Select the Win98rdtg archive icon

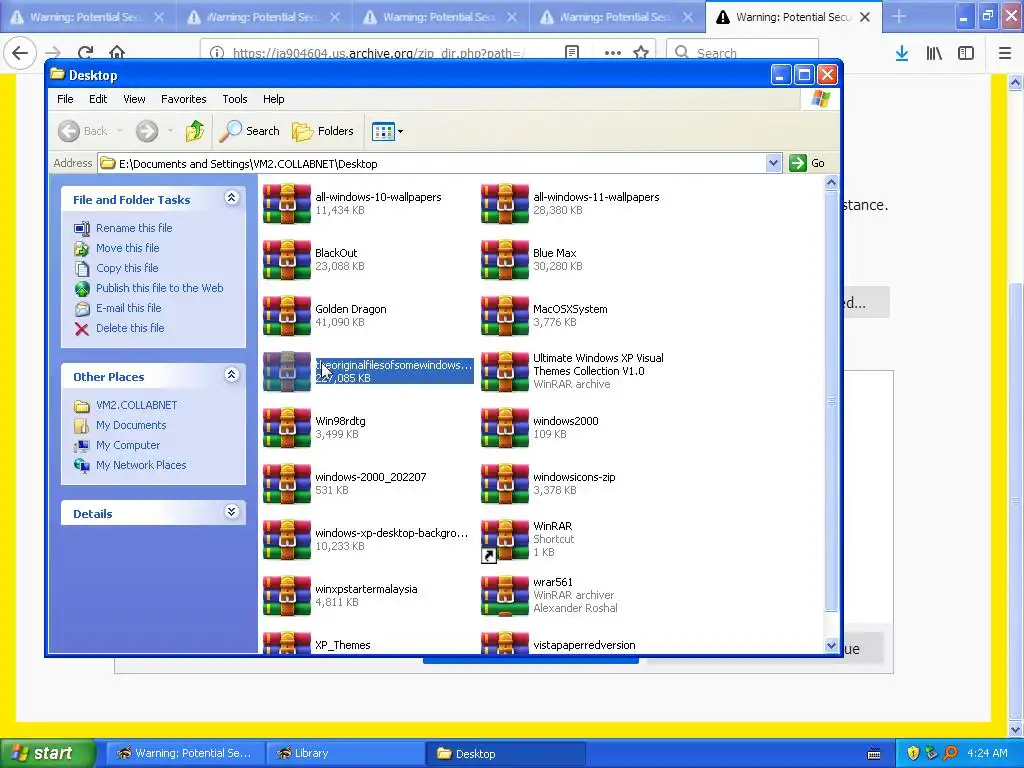click(x=287, y=428)
